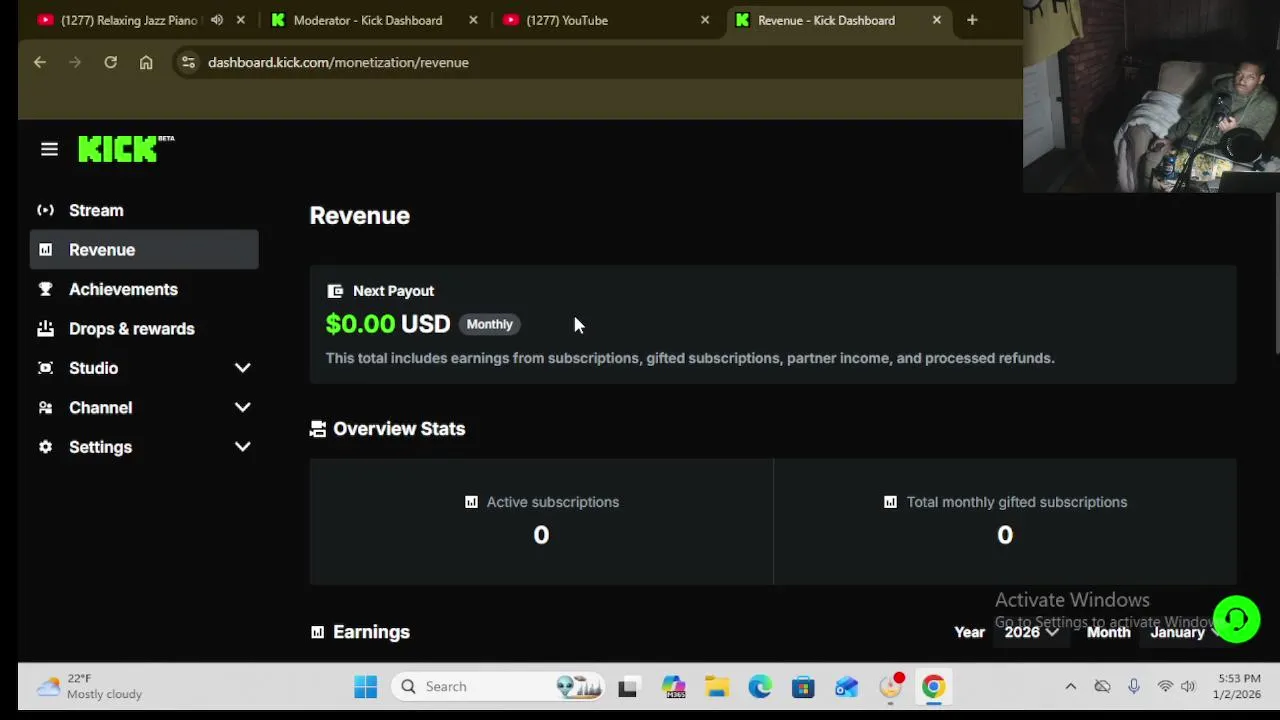This screenshot has width=1280, height=720.
Task: Click the Windows Start button
Action: (x=365, y=687)
